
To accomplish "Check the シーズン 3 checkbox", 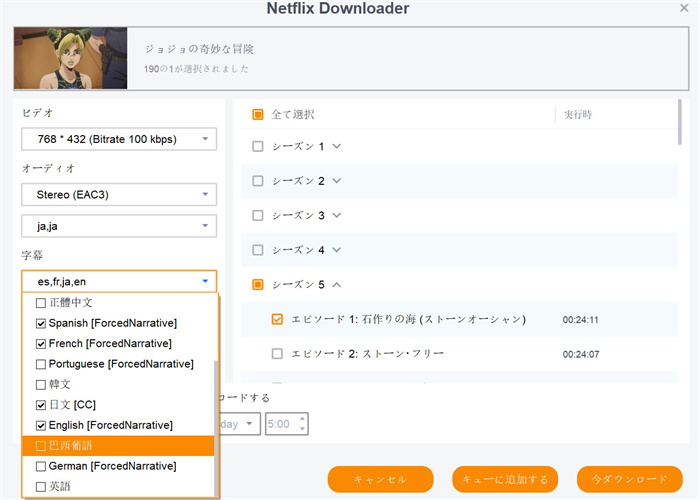I will pos(258,216).
